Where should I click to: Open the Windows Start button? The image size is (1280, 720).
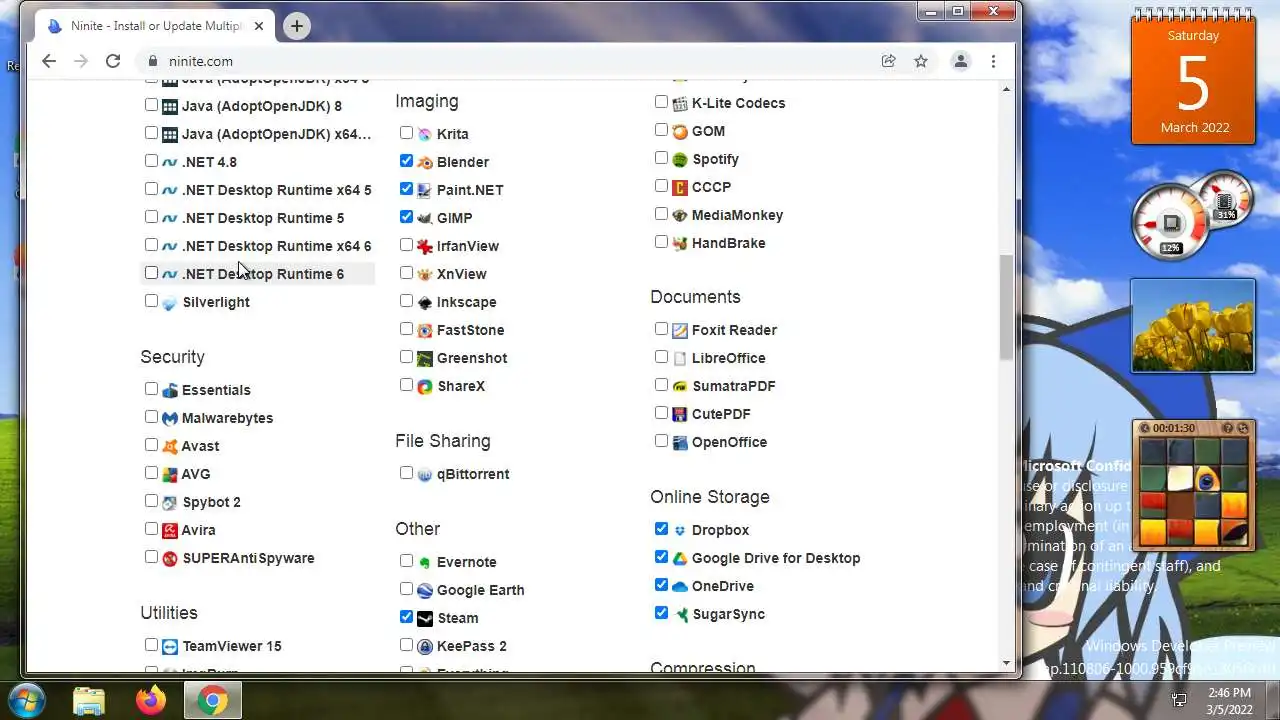pos(27,700)
